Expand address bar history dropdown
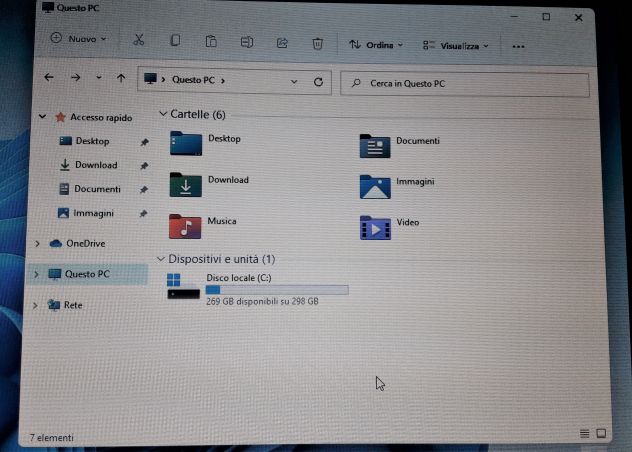 (294, 81)
